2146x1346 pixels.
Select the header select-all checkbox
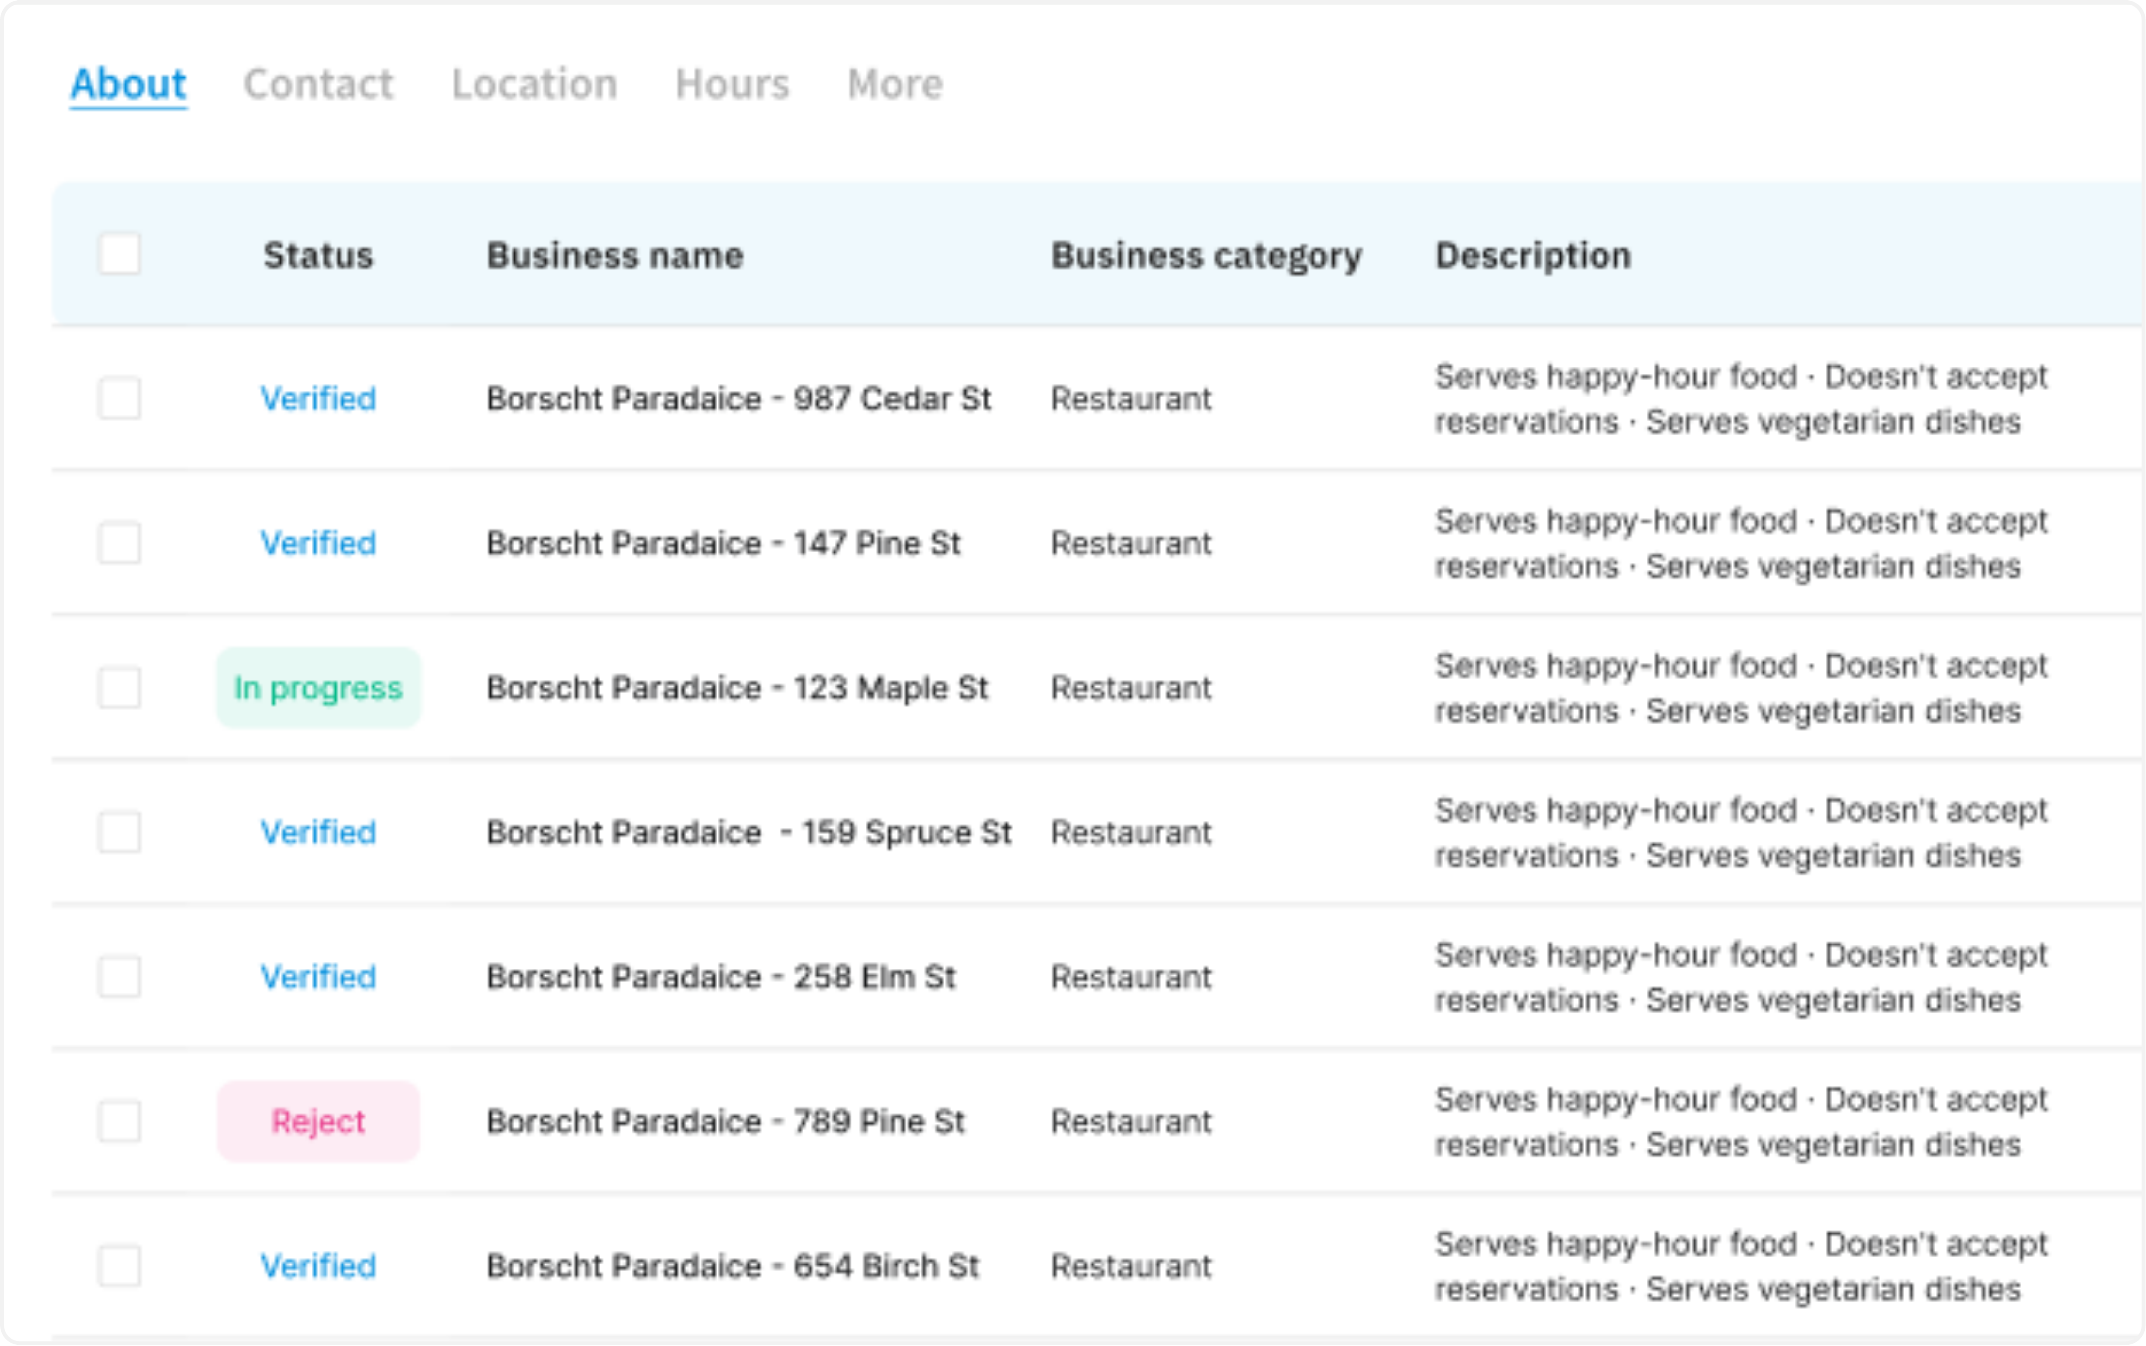pyautogui.click(x=119, y=254)
